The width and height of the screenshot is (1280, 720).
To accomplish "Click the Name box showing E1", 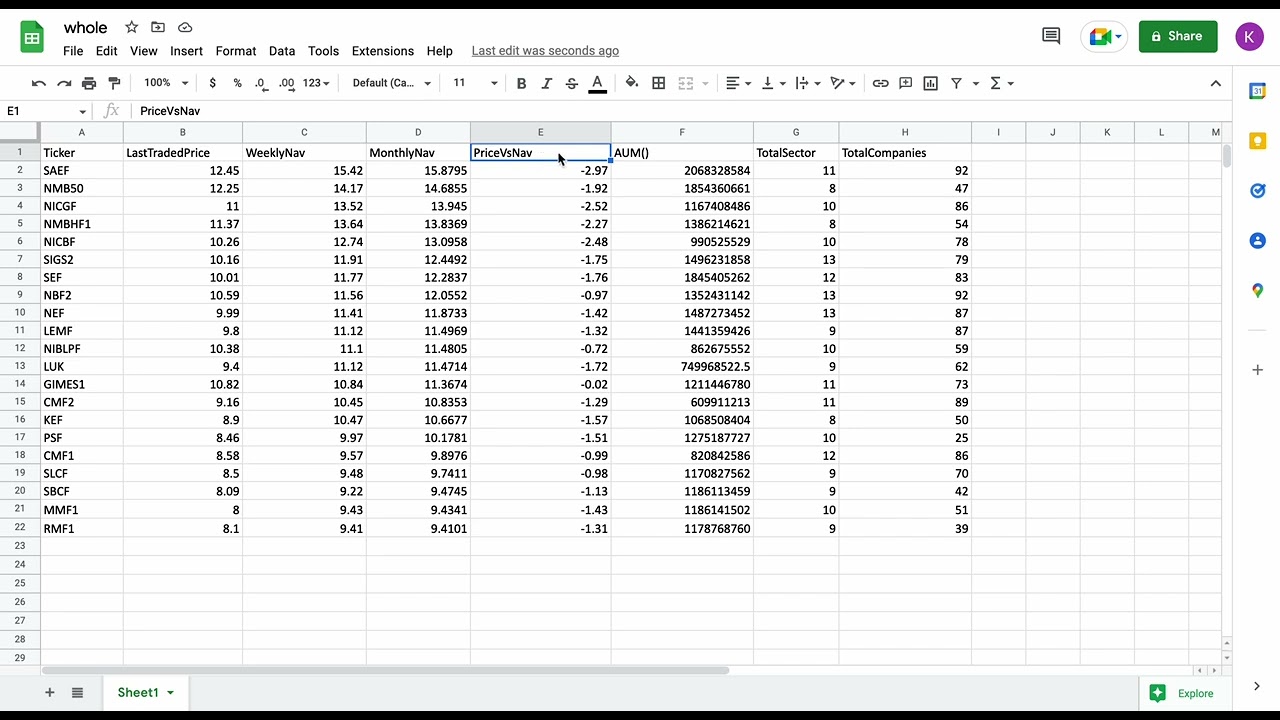I will coord(46,111).
